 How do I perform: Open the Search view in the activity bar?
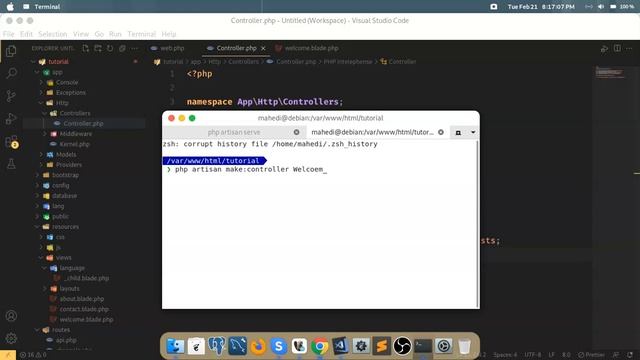coord(11,73)
